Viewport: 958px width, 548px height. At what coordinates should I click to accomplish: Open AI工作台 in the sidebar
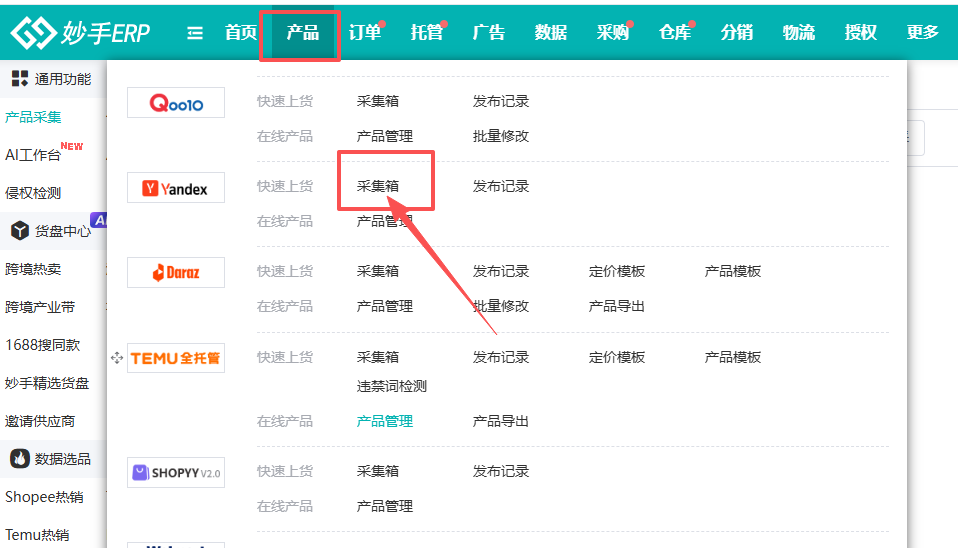pyautogui.click(x=33, y=155)
